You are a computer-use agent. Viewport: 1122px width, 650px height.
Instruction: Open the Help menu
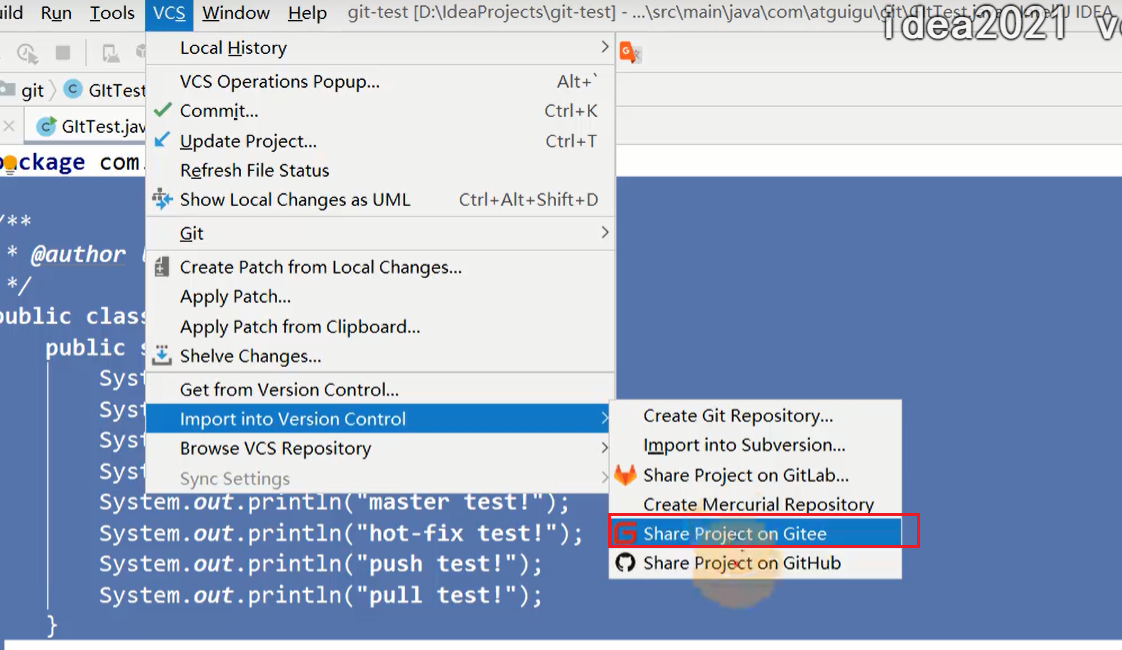coord(307,13)
